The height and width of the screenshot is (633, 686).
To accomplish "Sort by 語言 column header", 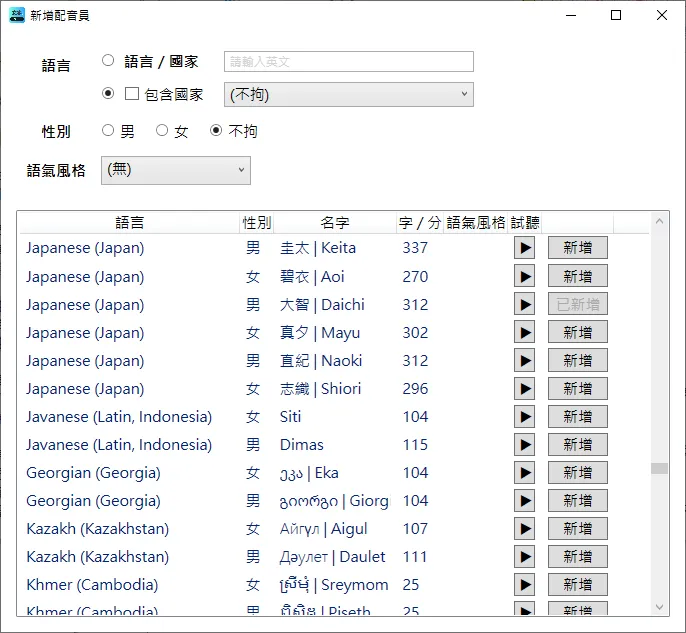I will [130, 223].
